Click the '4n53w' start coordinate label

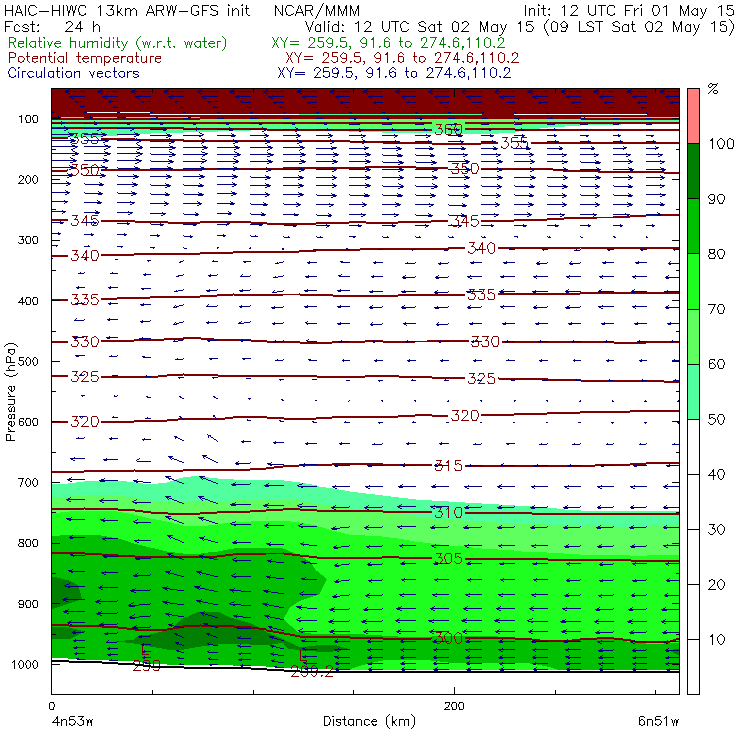pyautogui.click(x=73, y=722)
